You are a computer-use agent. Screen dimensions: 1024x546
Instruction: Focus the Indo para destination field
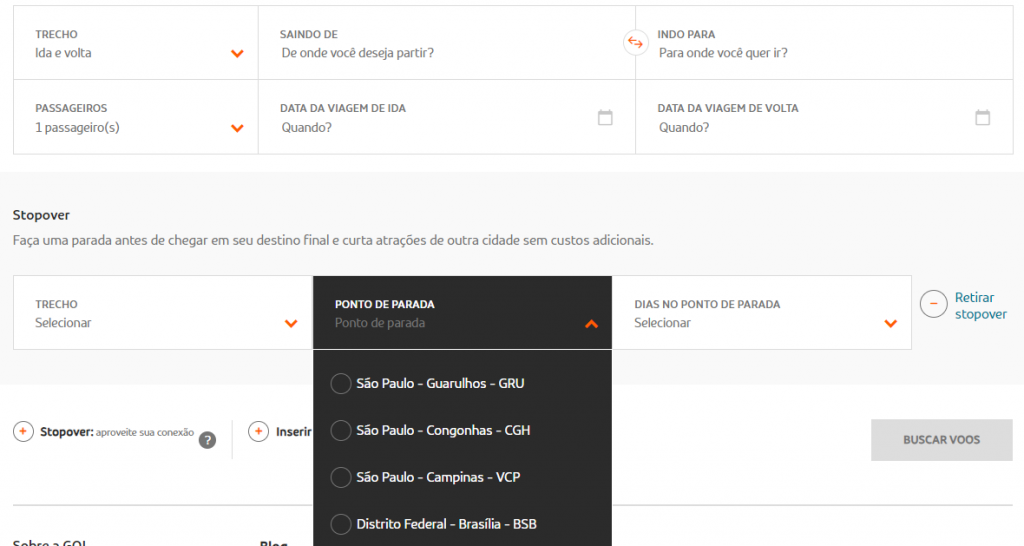(820, 53)
